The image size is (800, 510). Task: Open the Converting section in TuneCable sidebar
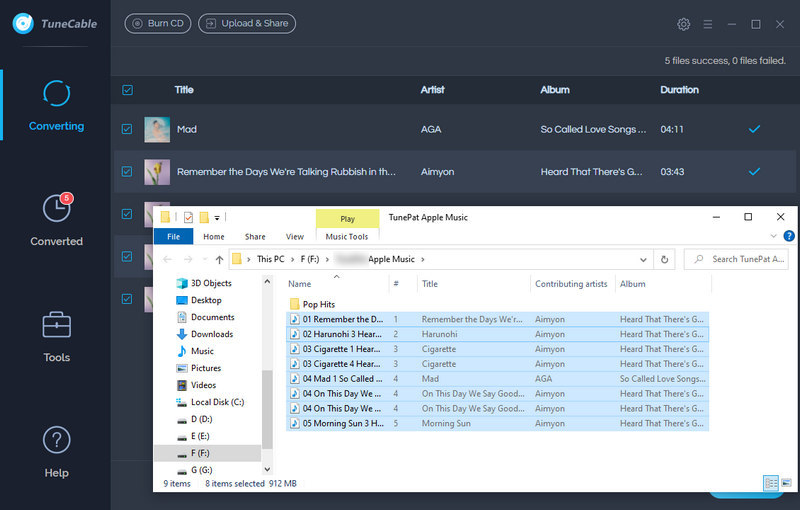[x=56, y=106]
